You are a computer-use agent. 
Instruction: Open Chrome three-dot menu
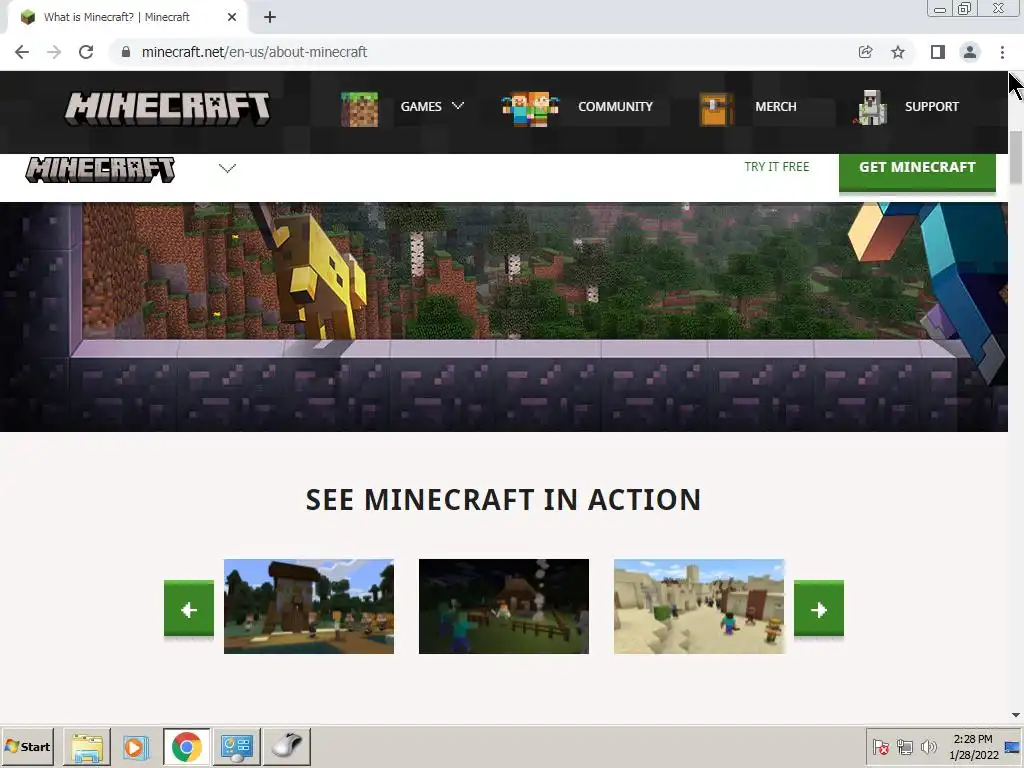[1002, 52]
